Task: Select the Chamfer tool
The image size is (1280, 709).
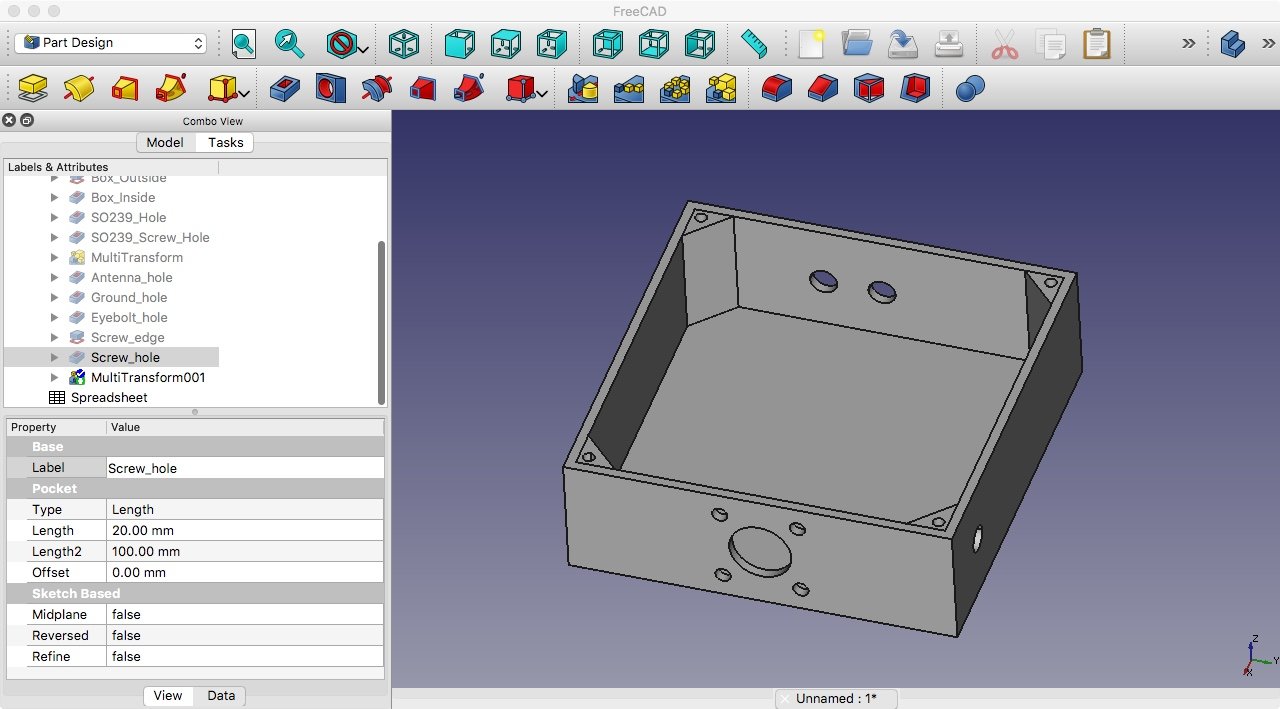Action: [823, 88]
